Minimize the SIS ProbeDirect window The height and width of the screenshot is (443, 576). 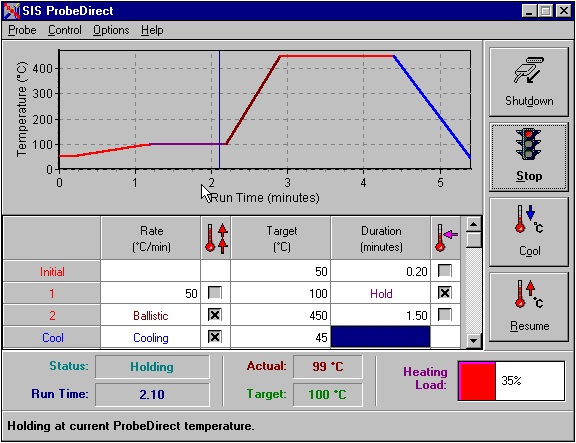coord(529,11)
